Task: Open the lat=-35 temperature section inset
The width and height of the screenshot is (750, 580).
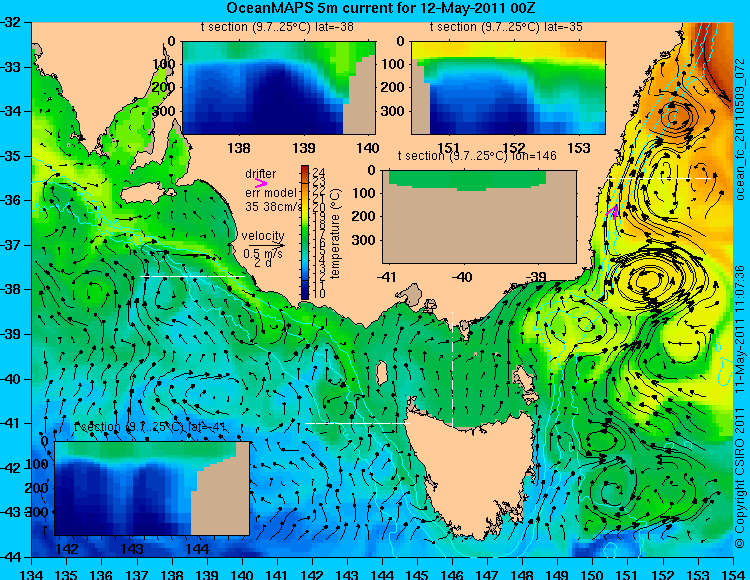Action: click(x=508, y=88)
